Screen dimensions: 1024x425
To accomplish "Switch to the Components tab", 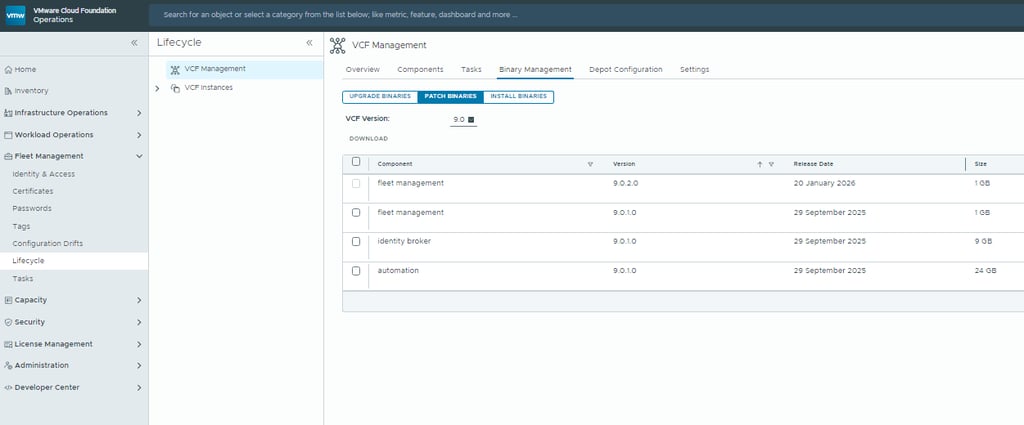I will click(420, 69).
